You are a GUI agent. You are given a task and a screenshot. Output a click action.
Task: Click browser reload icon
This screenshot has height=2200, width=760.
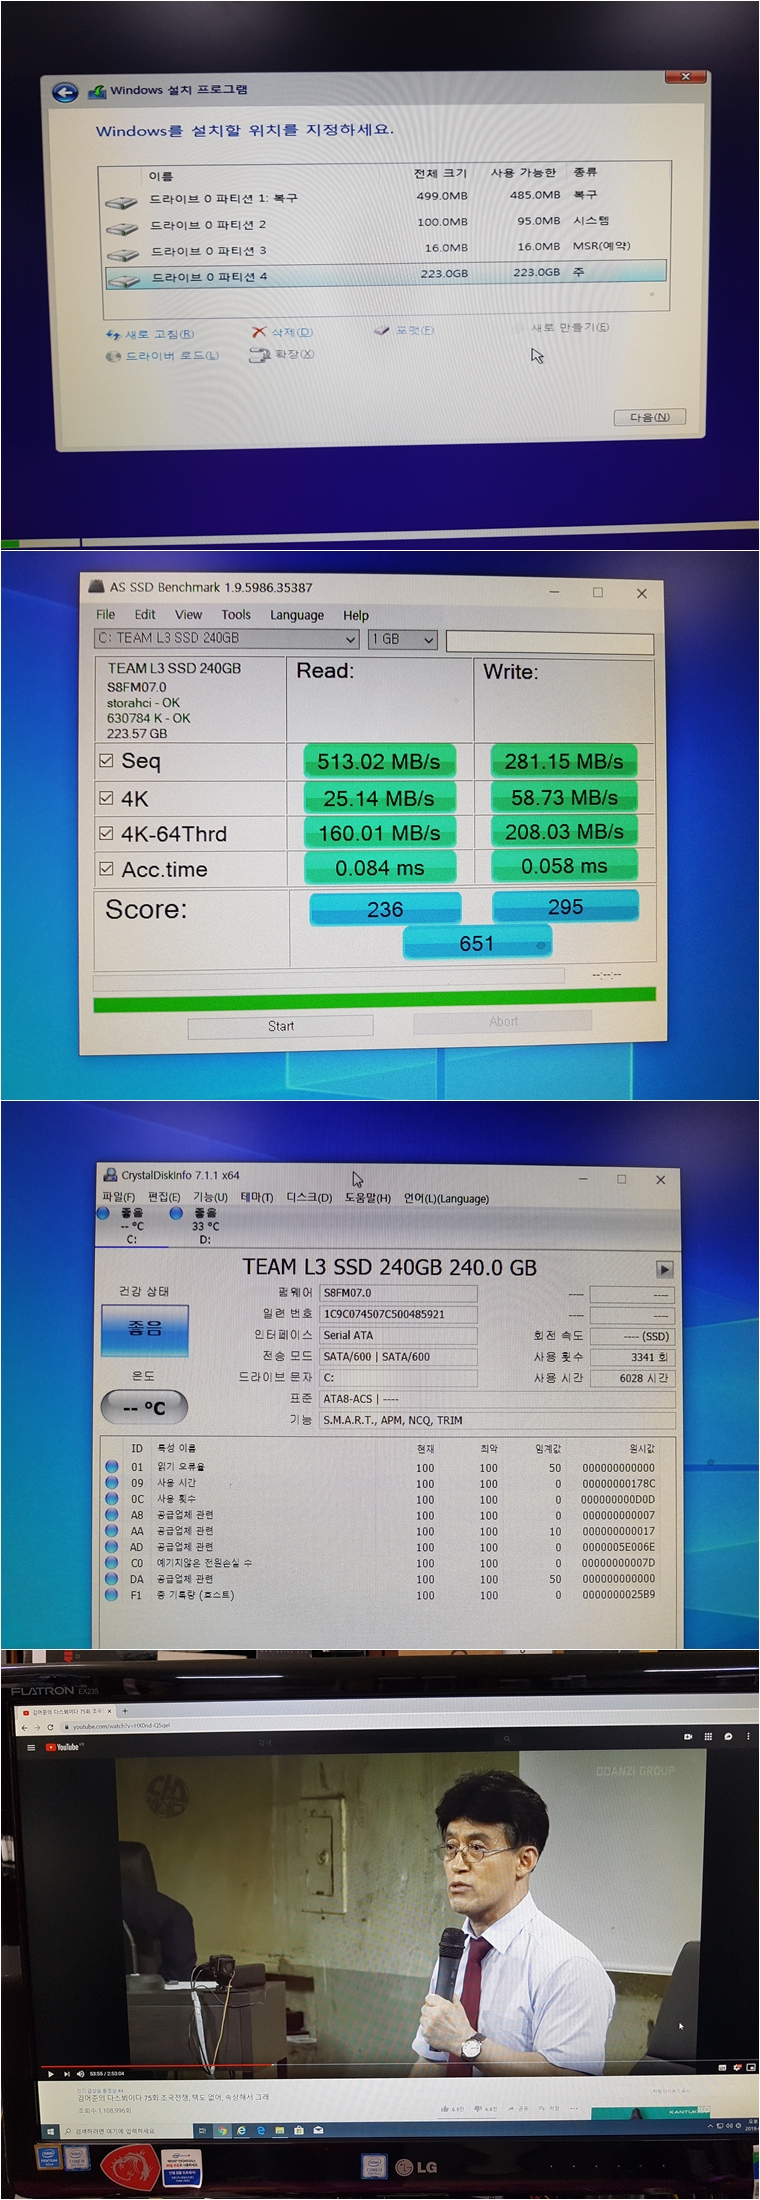[x=50, y=1726]
